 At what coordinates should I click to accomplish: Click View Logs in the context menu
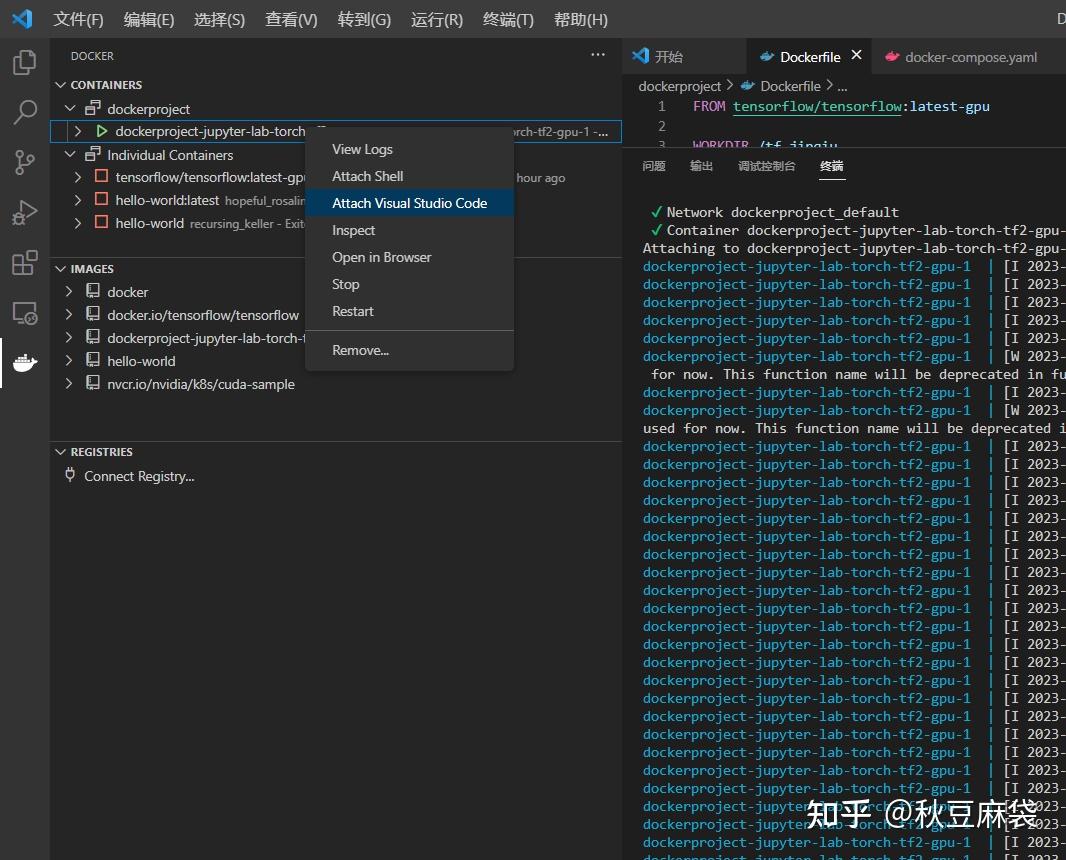(x=362, y=149)
